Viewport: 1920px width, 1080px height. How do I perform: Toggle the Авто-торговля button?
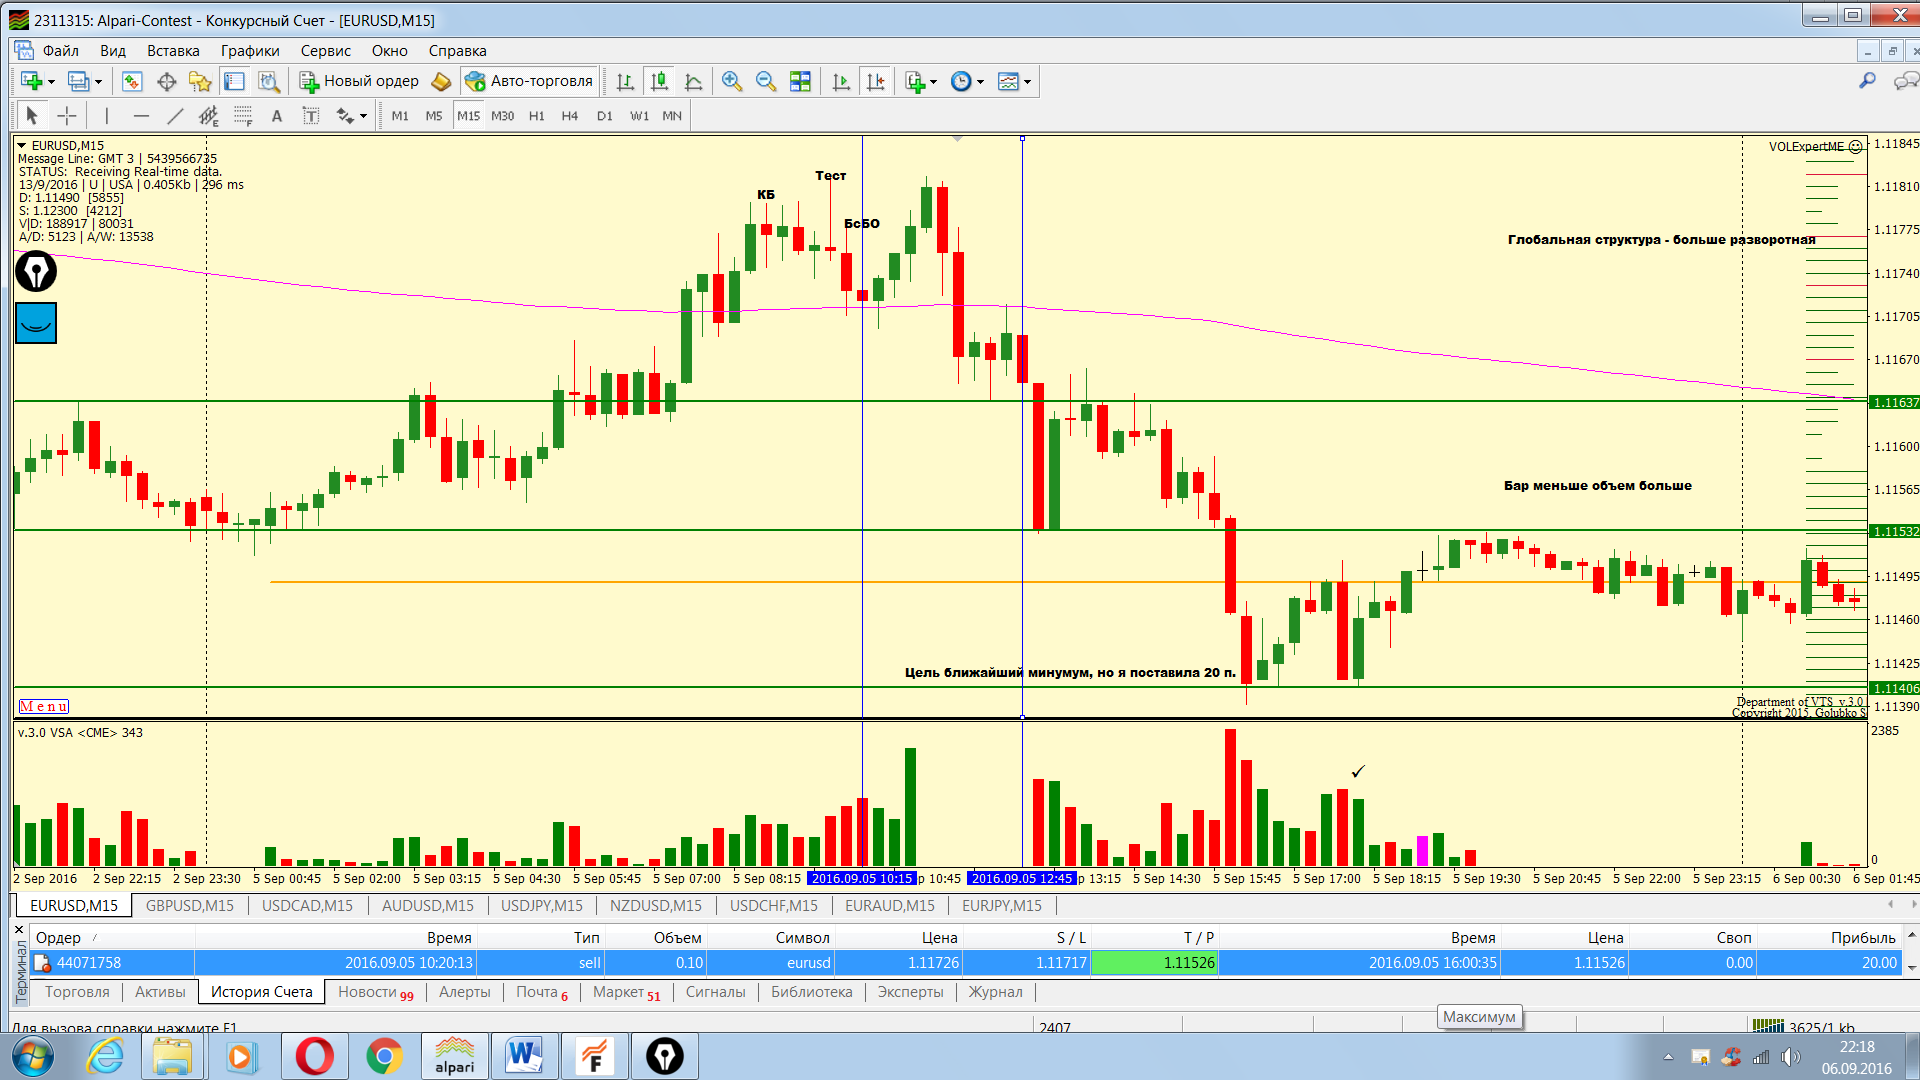[529, 81]
